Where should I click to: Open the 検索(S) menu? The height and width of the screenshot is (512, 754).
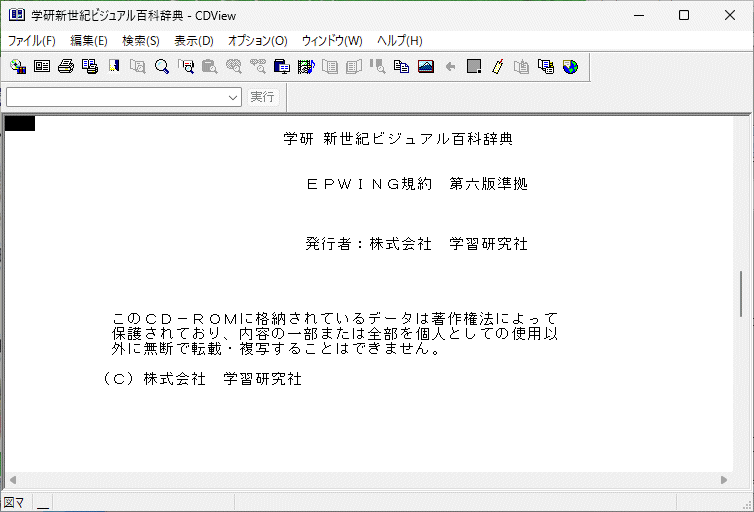click(141, 41)
